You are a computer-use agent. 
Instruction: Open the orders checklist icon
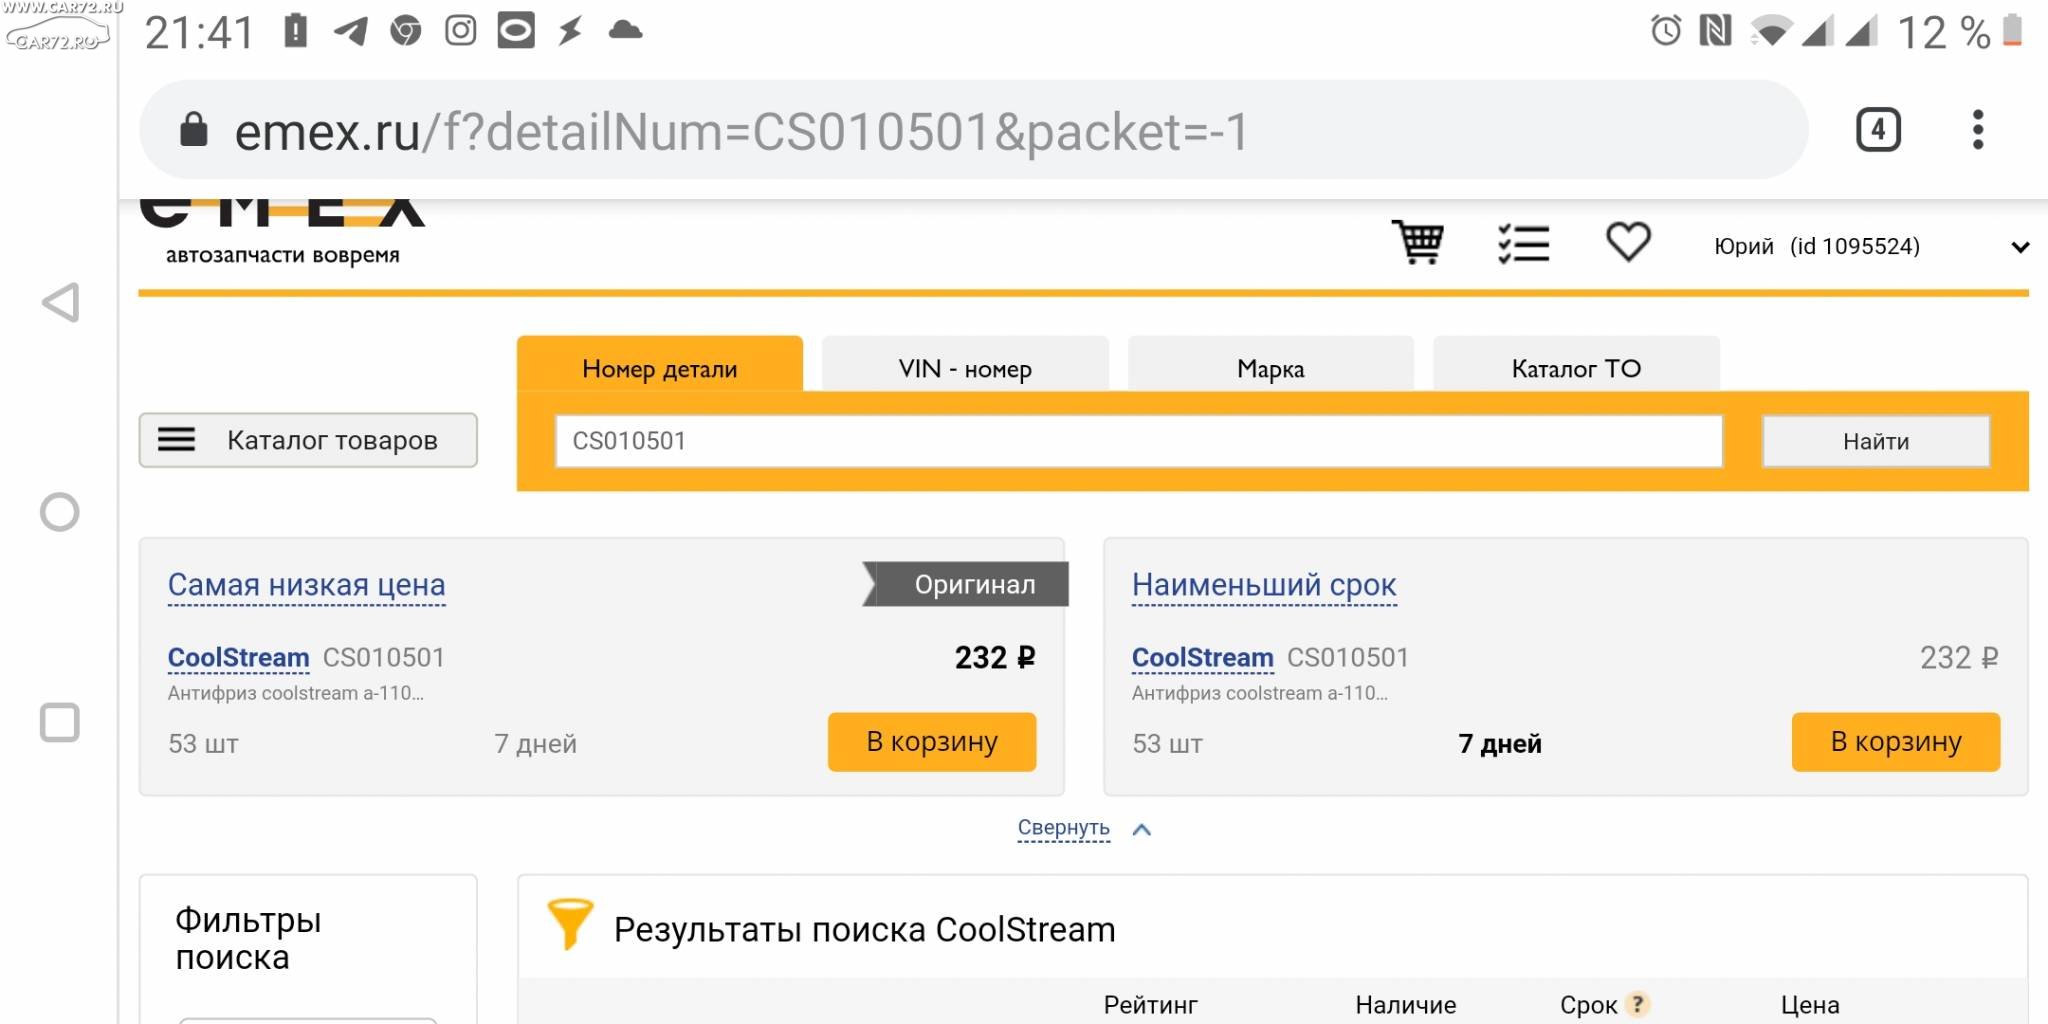click(x=1524, y=243)
